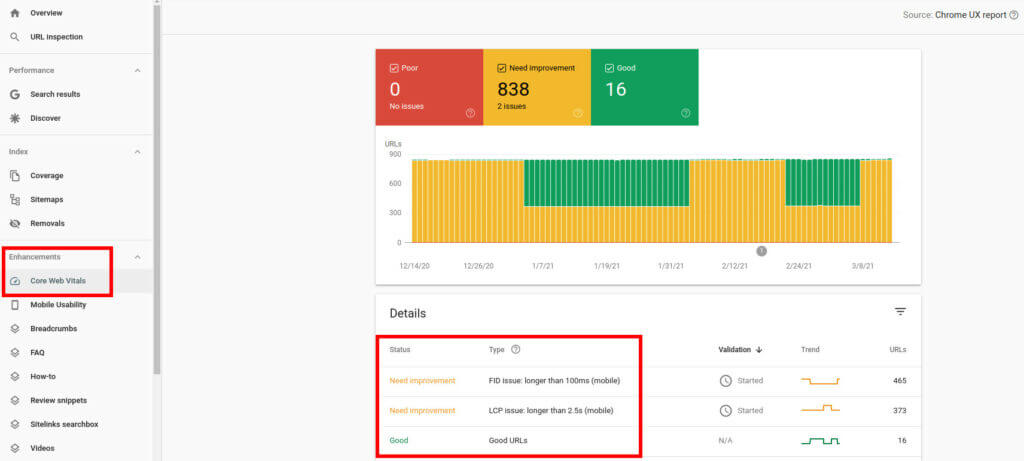Image resolution: width=1024 pixels, height=461 pixels.
Task: Click the sidebar vertical scrollbar
Action: pos(157,189)
